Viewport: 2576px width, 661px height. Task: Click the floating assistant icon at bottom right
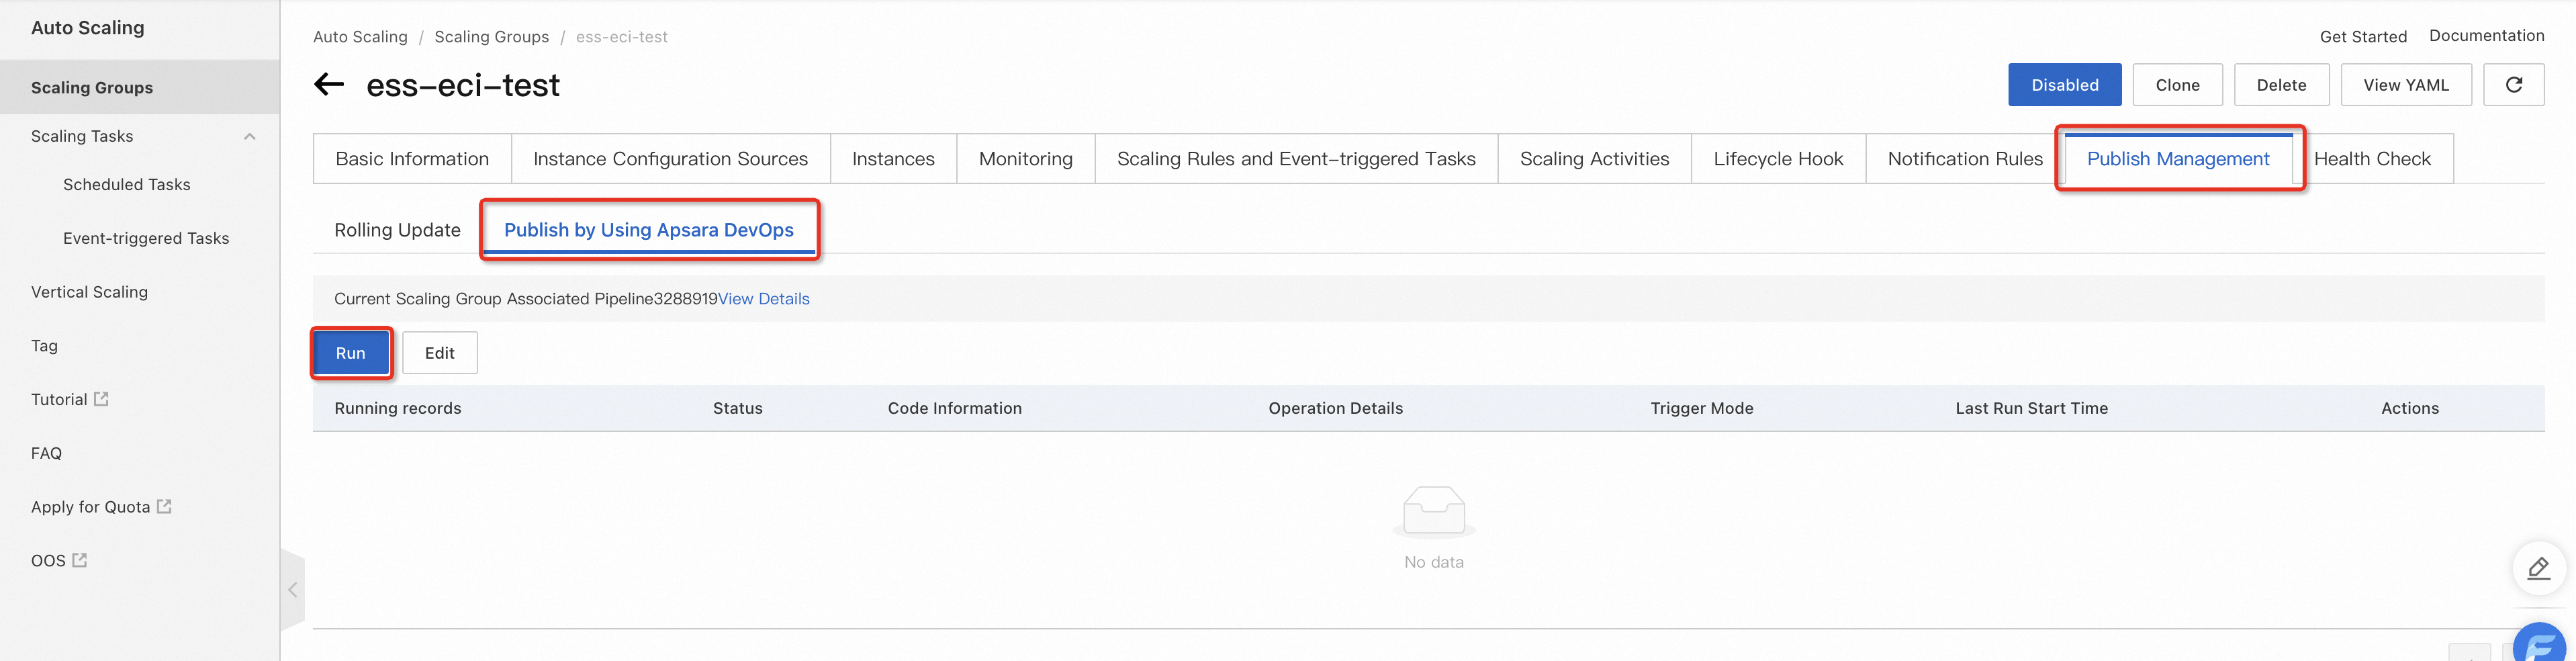coord(2541,645)
